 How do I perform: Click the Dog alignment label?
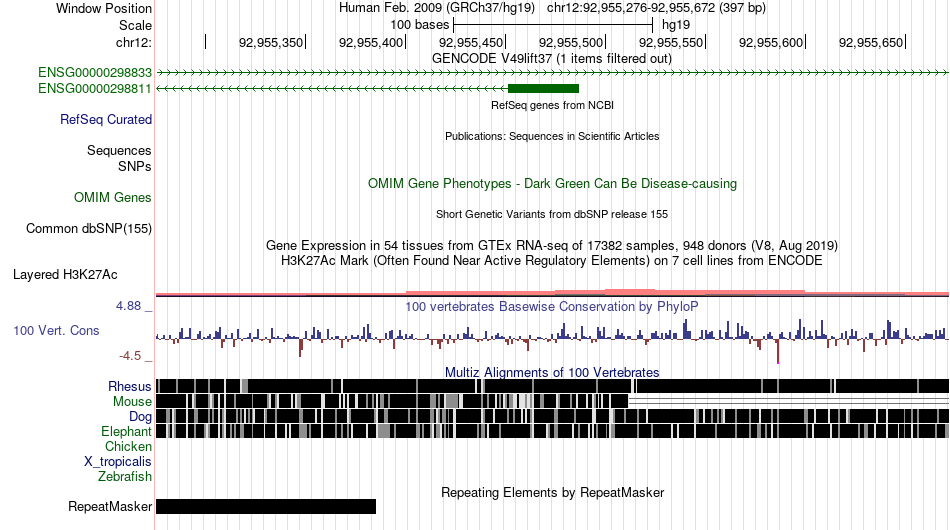pyautogui.click(x=140, y=417)
